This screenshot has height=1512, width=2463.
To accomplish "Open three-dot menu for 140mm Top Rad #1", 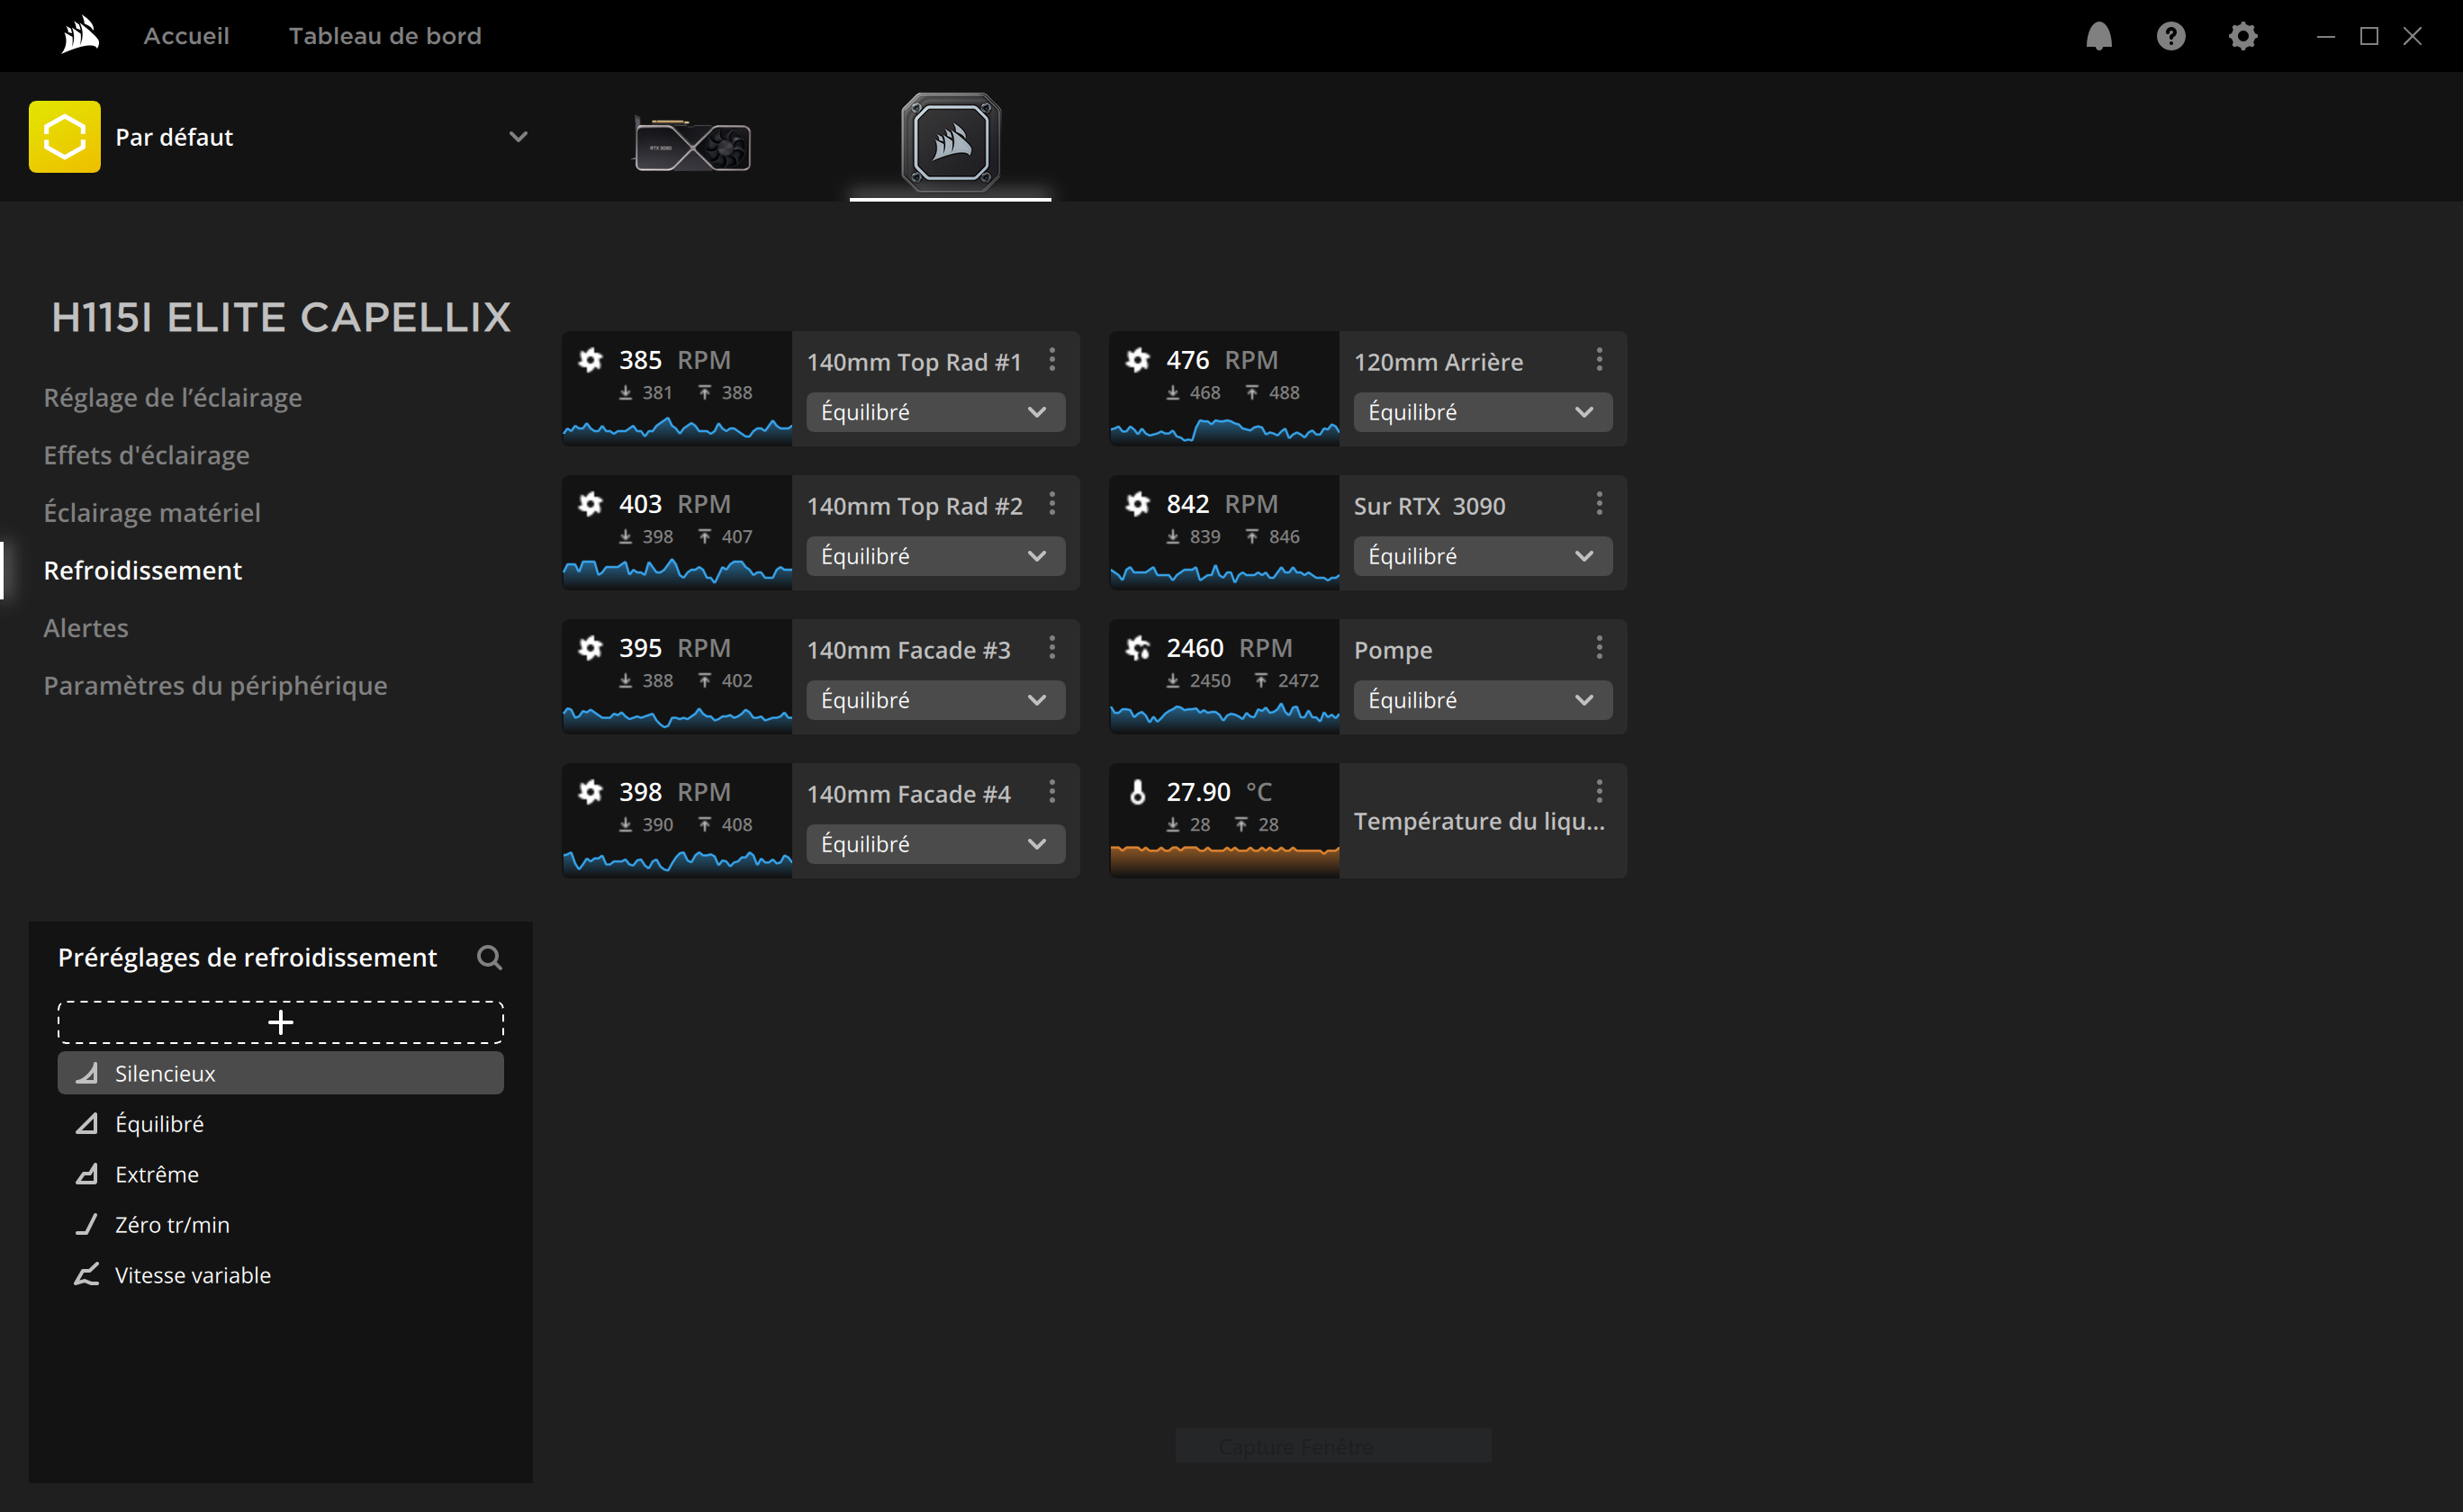I will point(1052,360).
